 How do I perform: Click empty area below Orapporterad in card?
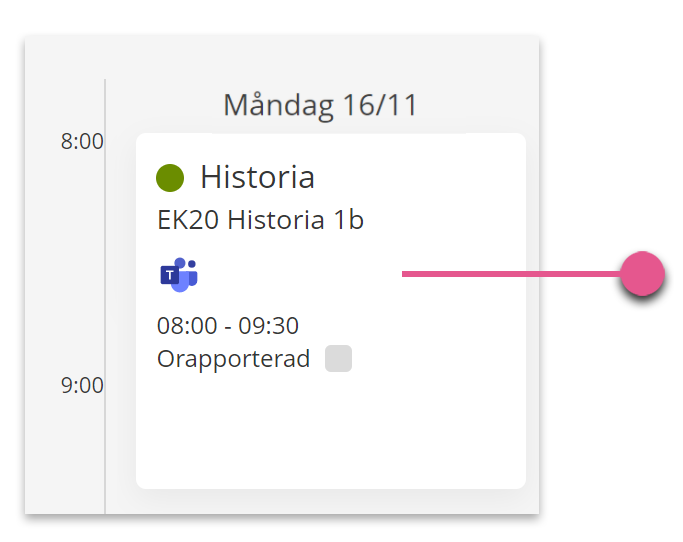pos(331,431)
